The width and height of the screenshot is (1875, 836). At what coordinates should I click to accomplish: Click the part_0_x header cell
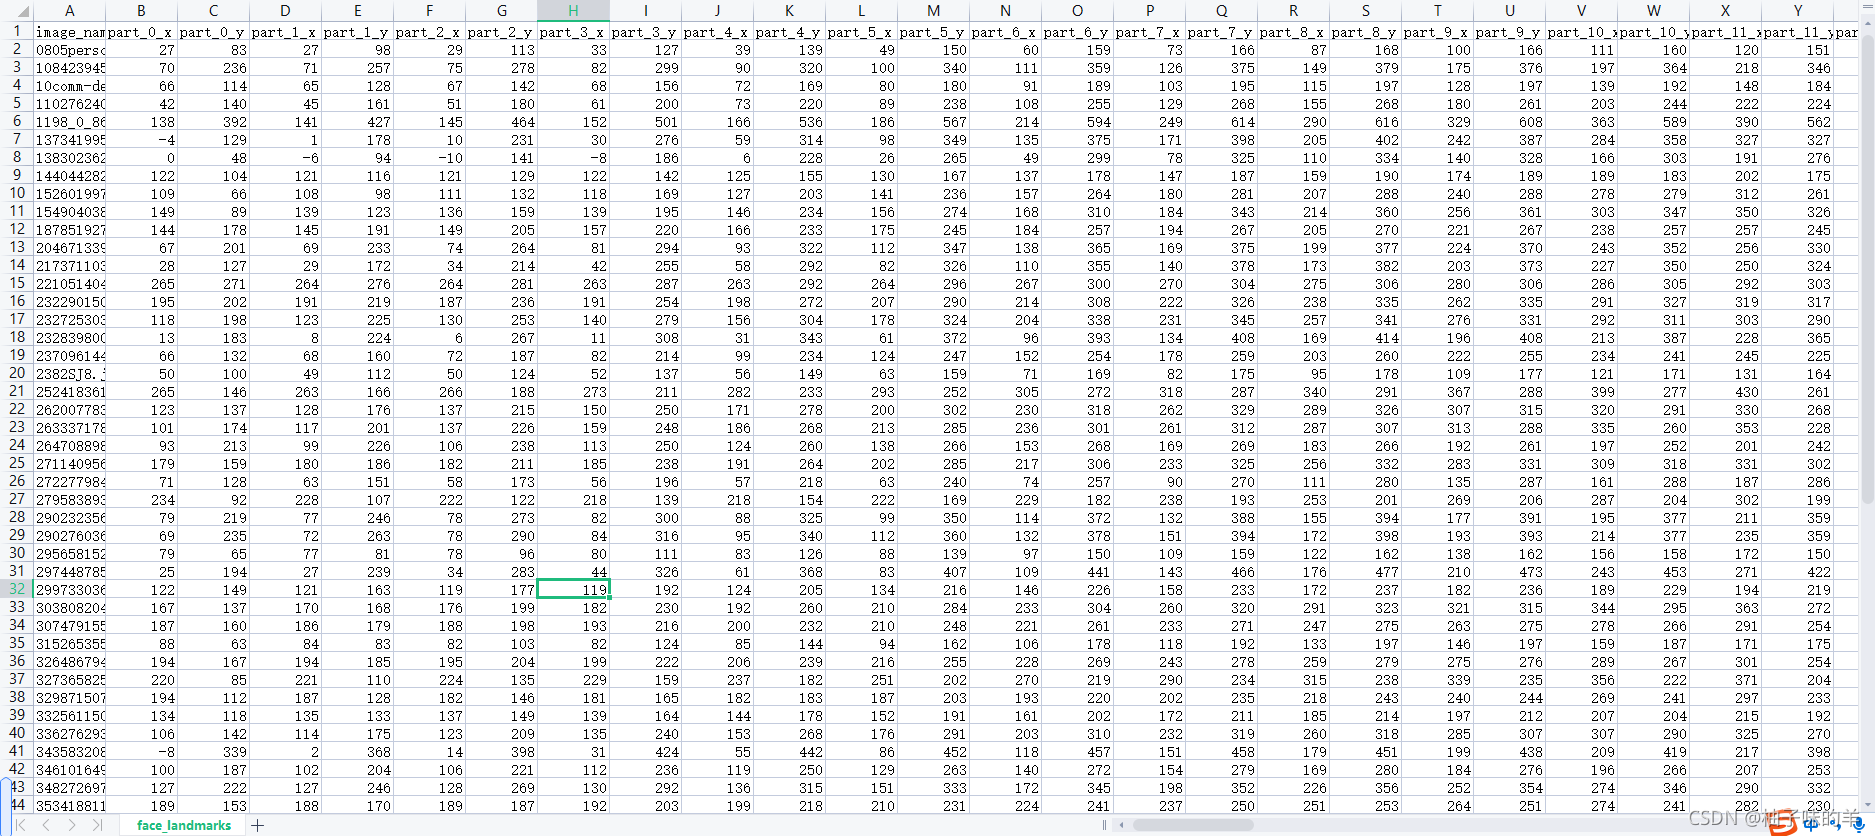[141, 32]
